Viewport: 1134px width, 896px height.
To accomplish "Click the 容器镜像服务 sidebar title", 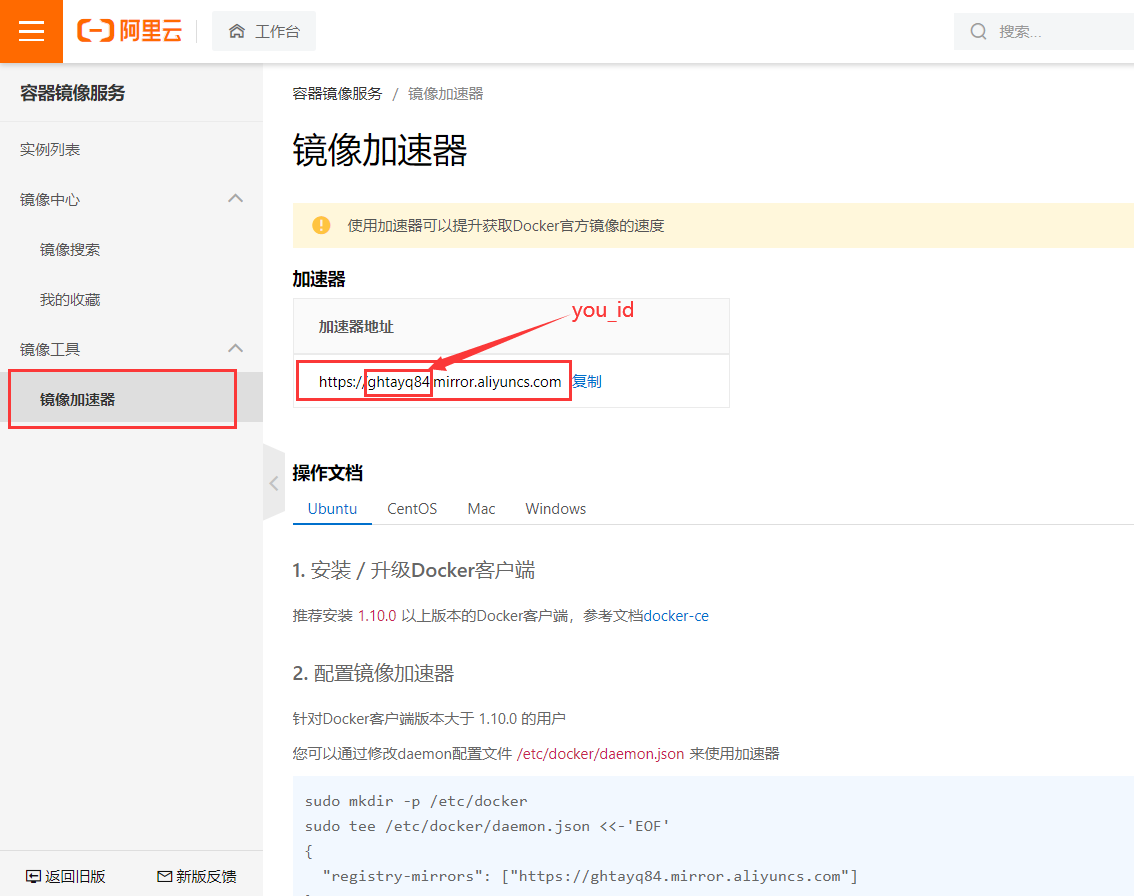I will [x=72, y=93].
